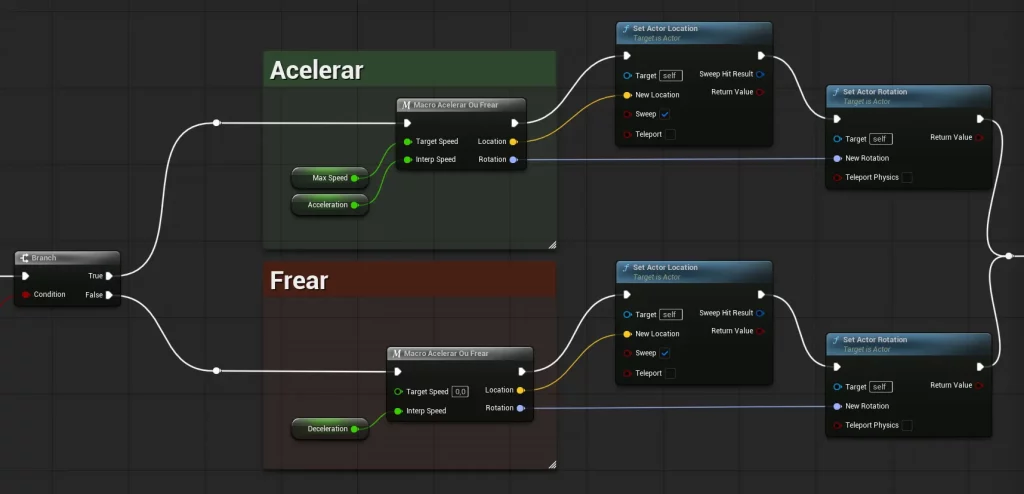
Task: Enable Teleport on Frear's Set Actor Location
Action: (670, 373)
